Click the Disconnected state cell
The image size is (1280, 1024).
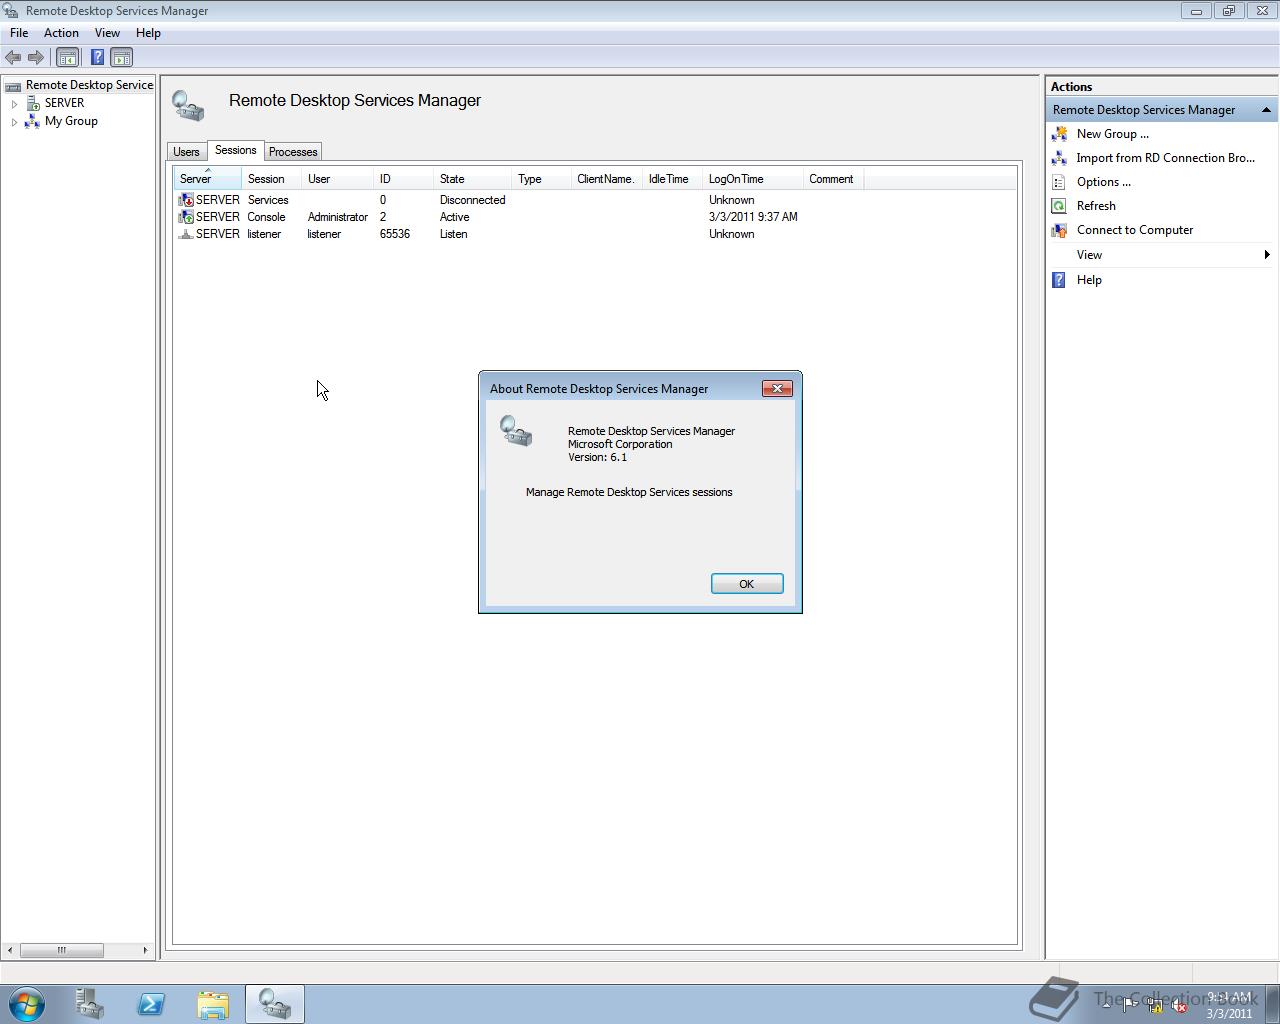(472, 200)
